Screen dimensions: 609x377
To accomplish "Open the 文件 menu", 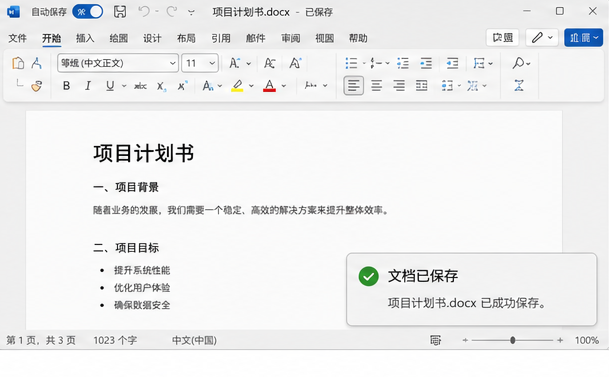I will (17, 38).
